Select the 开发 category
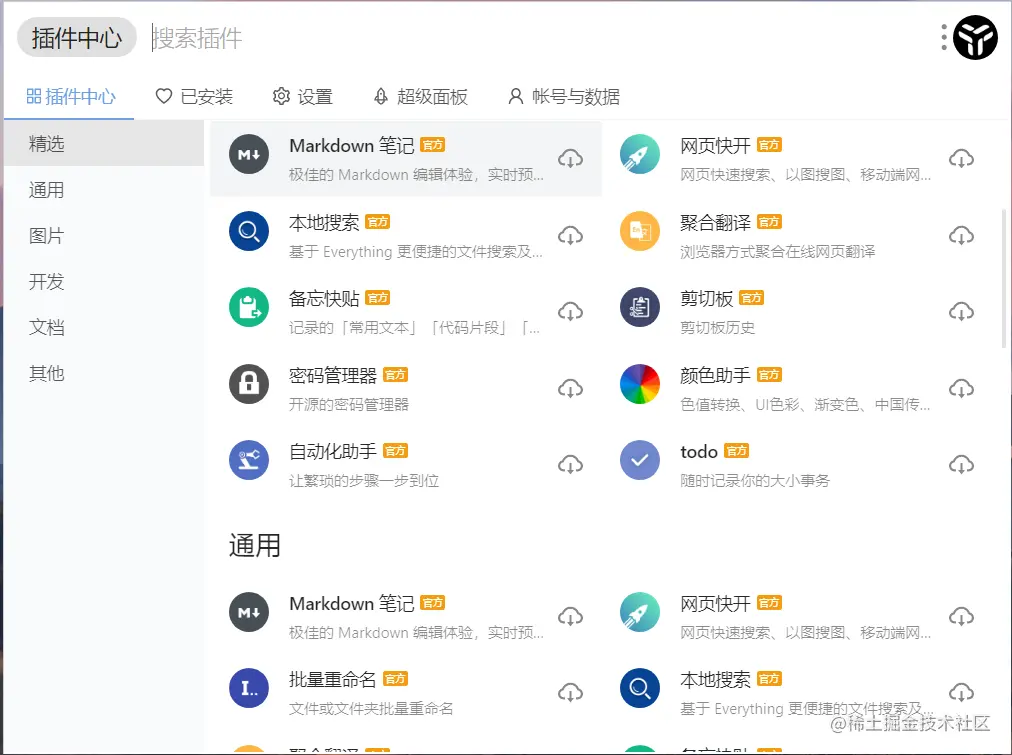This screenshot has height=755, width=1012. coord(104,281)
